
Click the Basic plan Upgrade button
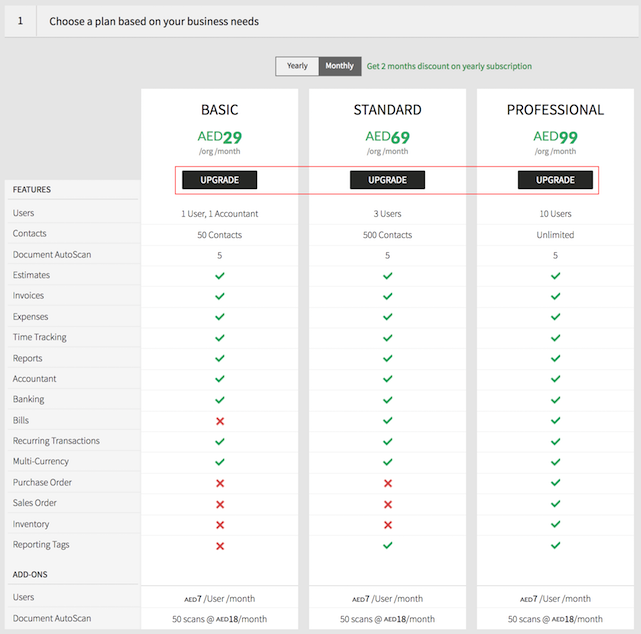pos(219,180)
